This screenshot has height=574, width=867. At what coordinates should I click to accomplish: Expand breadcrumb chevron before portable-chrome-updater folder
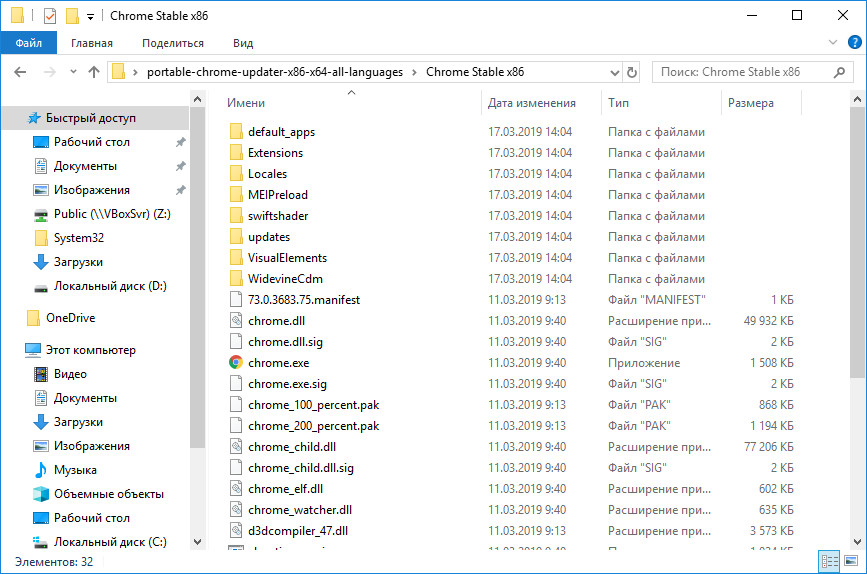point(135,72)
